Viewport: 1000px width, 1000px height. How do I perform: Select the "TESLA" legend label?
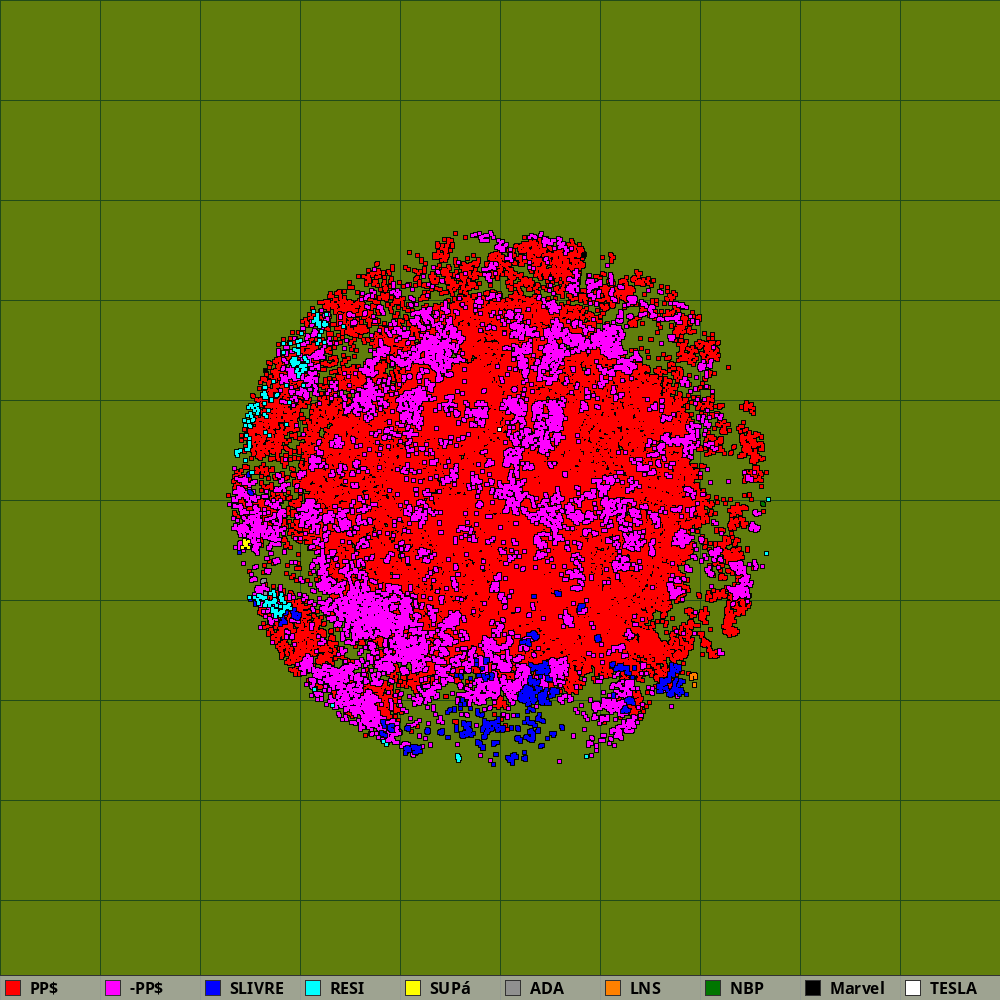(x=953, y=988)
